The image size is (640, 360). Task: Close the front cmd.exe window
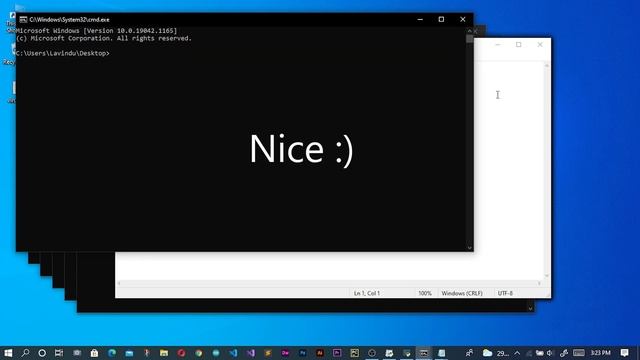462,19
